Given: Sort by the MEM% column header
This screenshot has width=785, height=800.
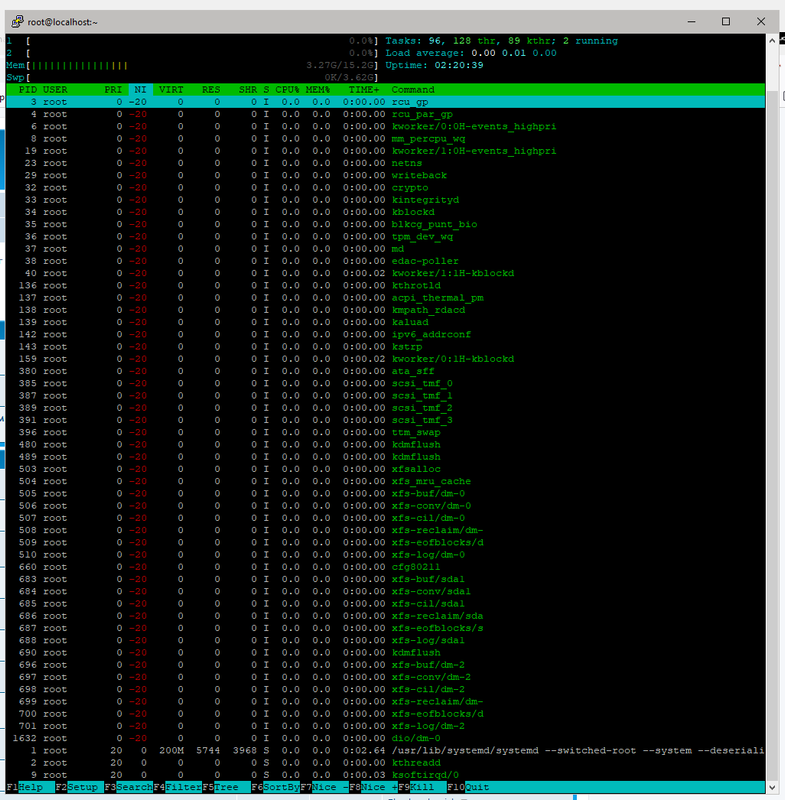Looking at the screenshot, I should [318, 90].
